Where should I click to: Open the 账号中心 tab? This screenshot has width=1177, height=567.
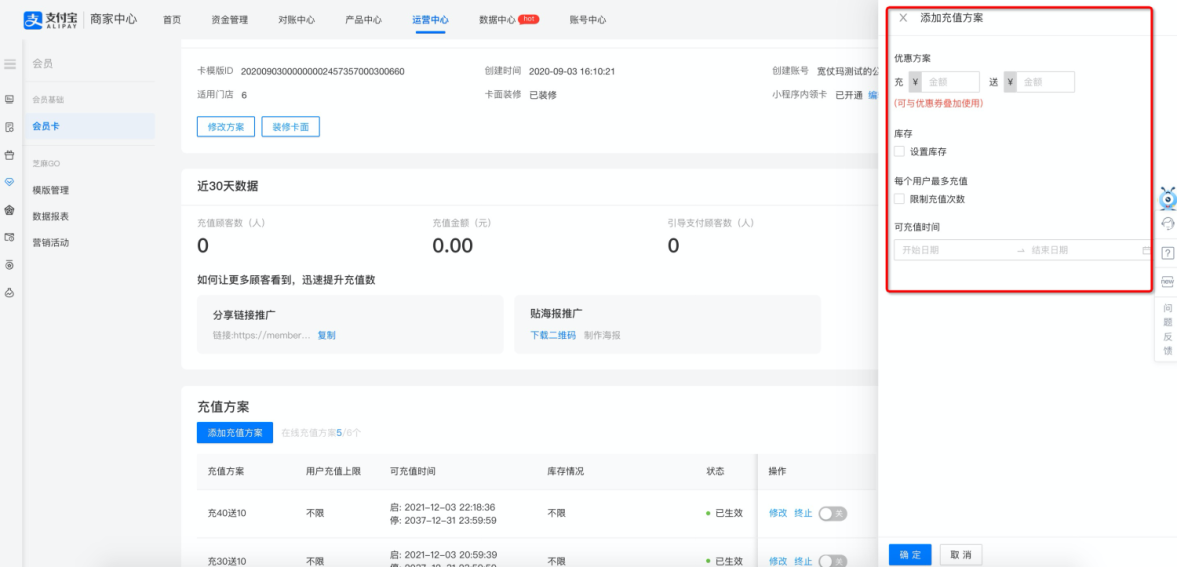tap(588, 20)
